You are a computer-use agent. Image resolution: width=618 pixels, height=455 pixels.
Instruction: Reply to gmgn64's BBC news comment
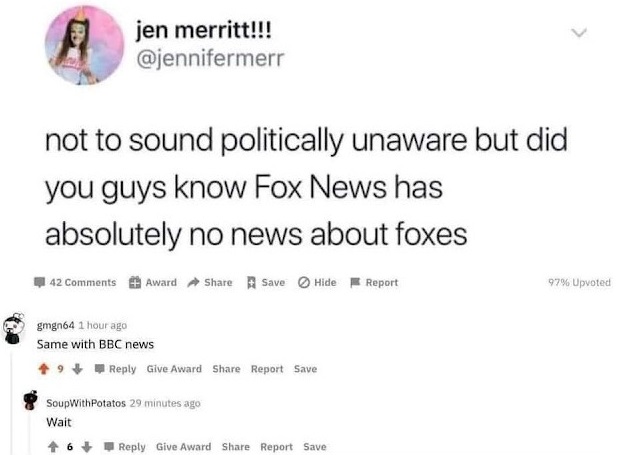tap(116, 369)
